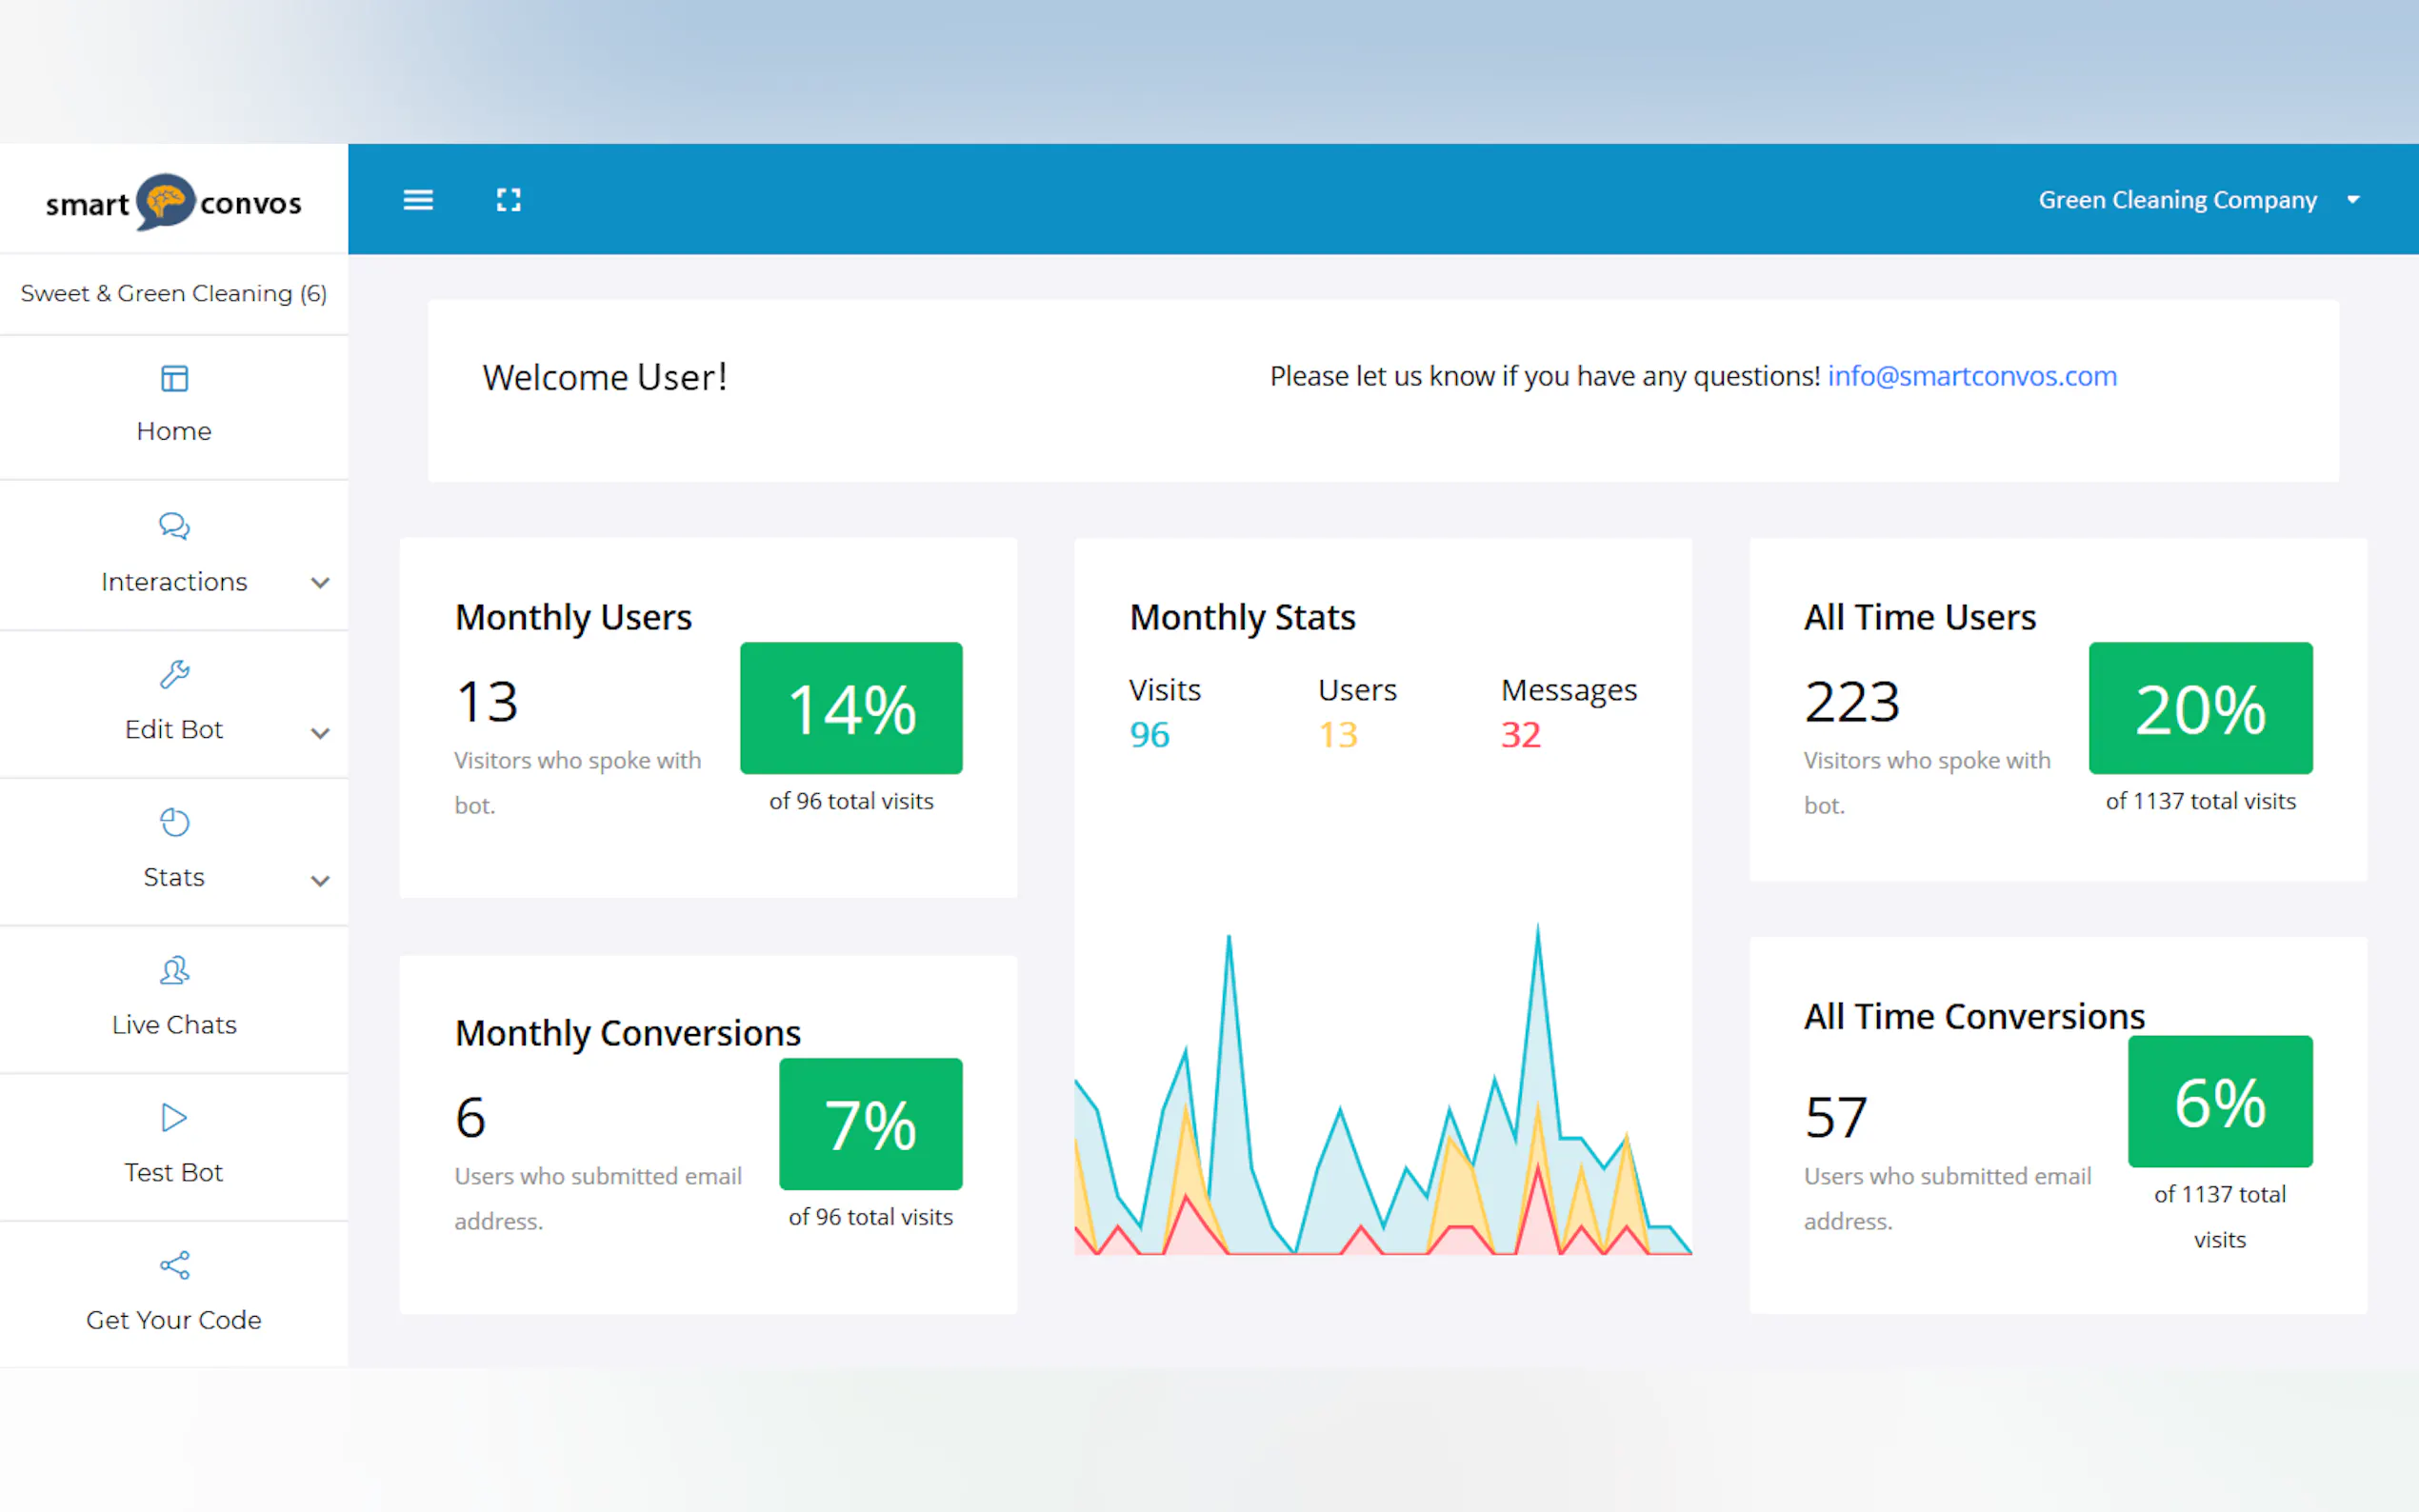Click the Edit Bot wrench icon
The image size is (2419, 1512).
point(174,674)
